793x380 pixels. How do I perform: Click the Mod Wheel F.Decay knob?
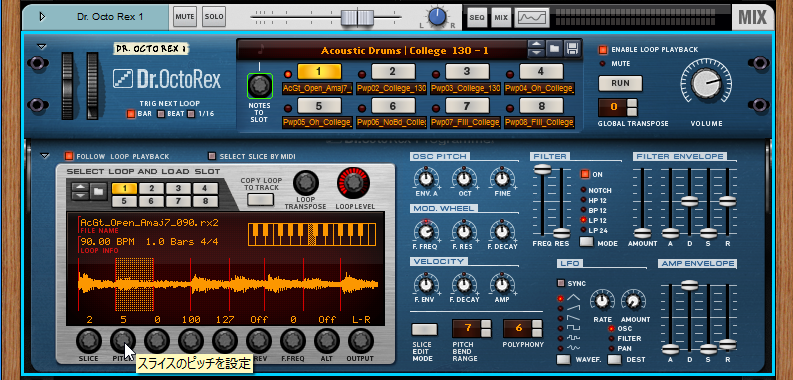tap(502, 232)
